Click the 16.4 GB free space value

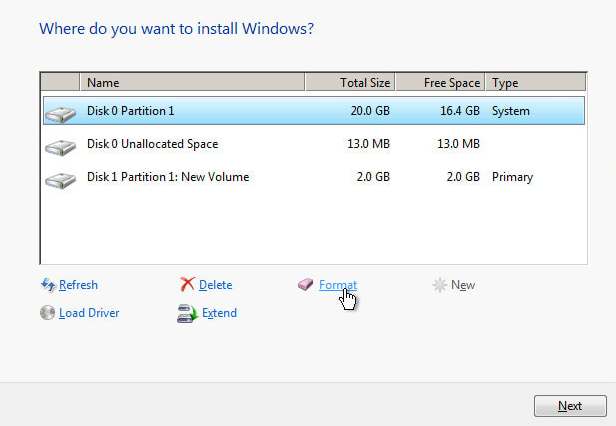460,111
